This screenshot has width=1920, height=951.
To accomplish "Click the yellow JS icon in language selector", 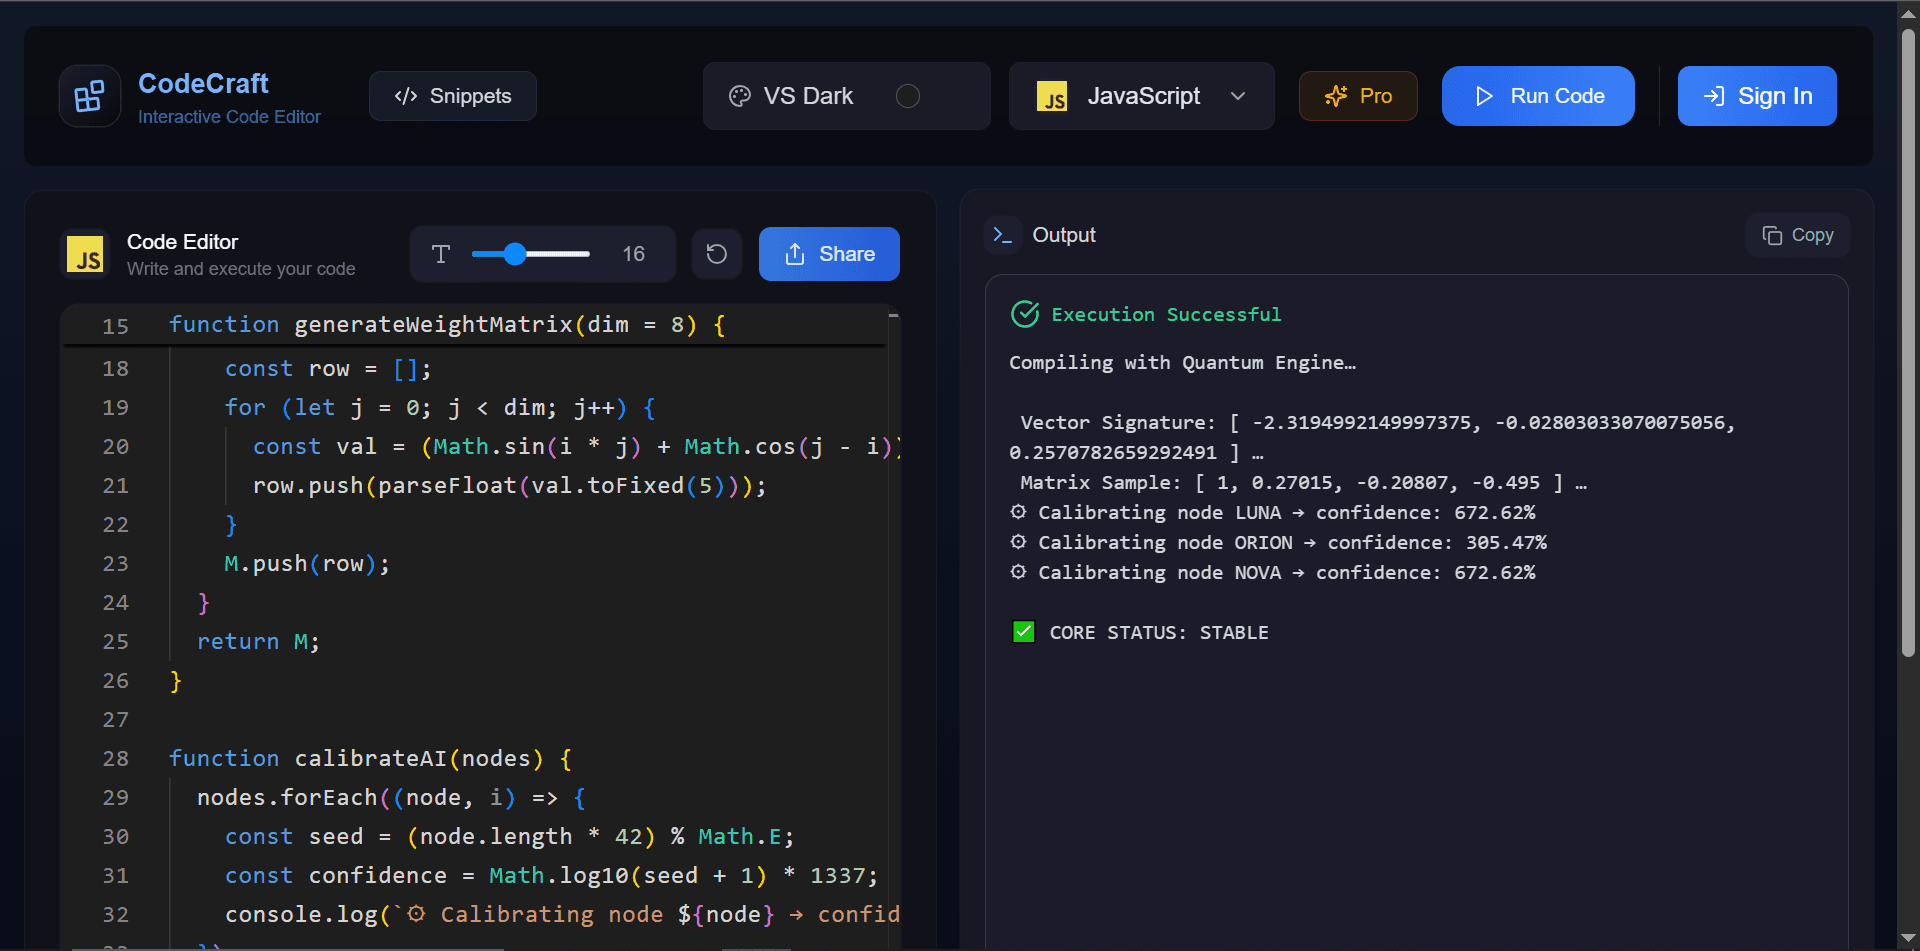I will [x=1052, y=97].
